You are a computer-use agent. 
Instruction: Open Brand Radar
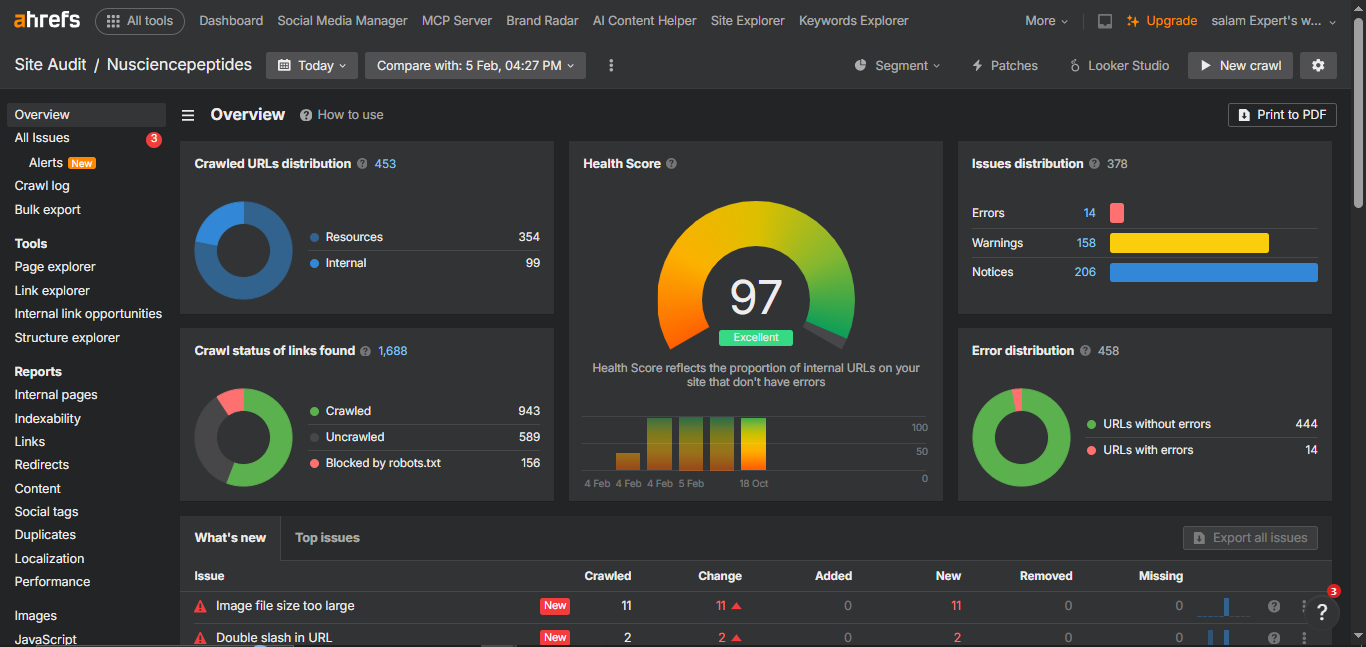coord(542,21)
